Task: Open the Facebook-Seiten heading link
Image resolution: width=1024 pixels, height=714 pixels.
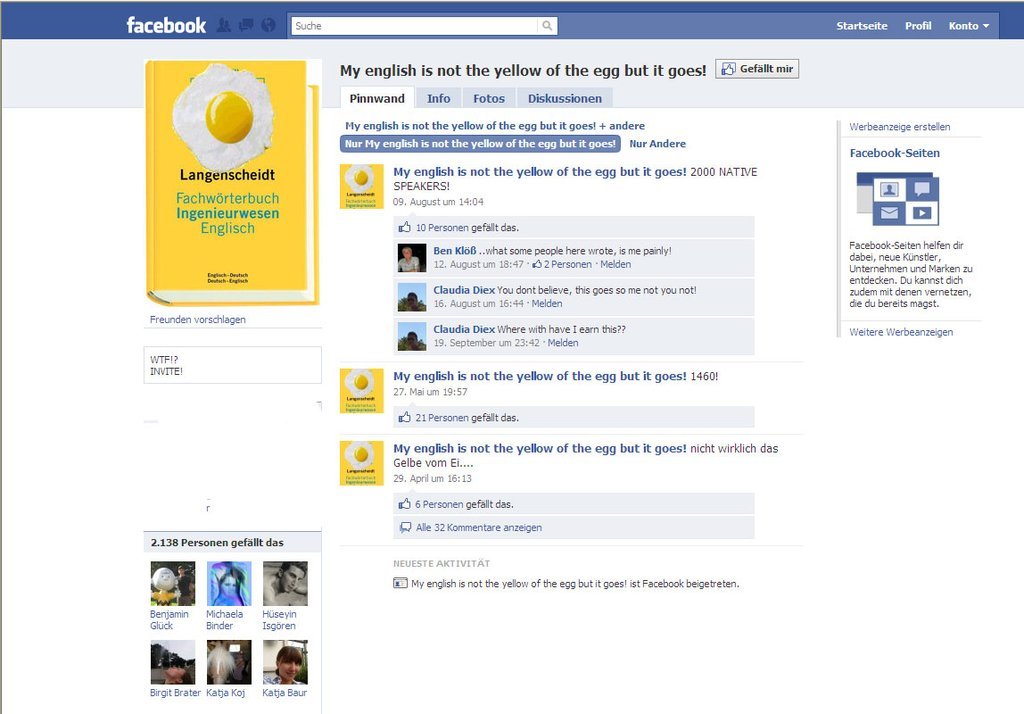Action: 894,154
